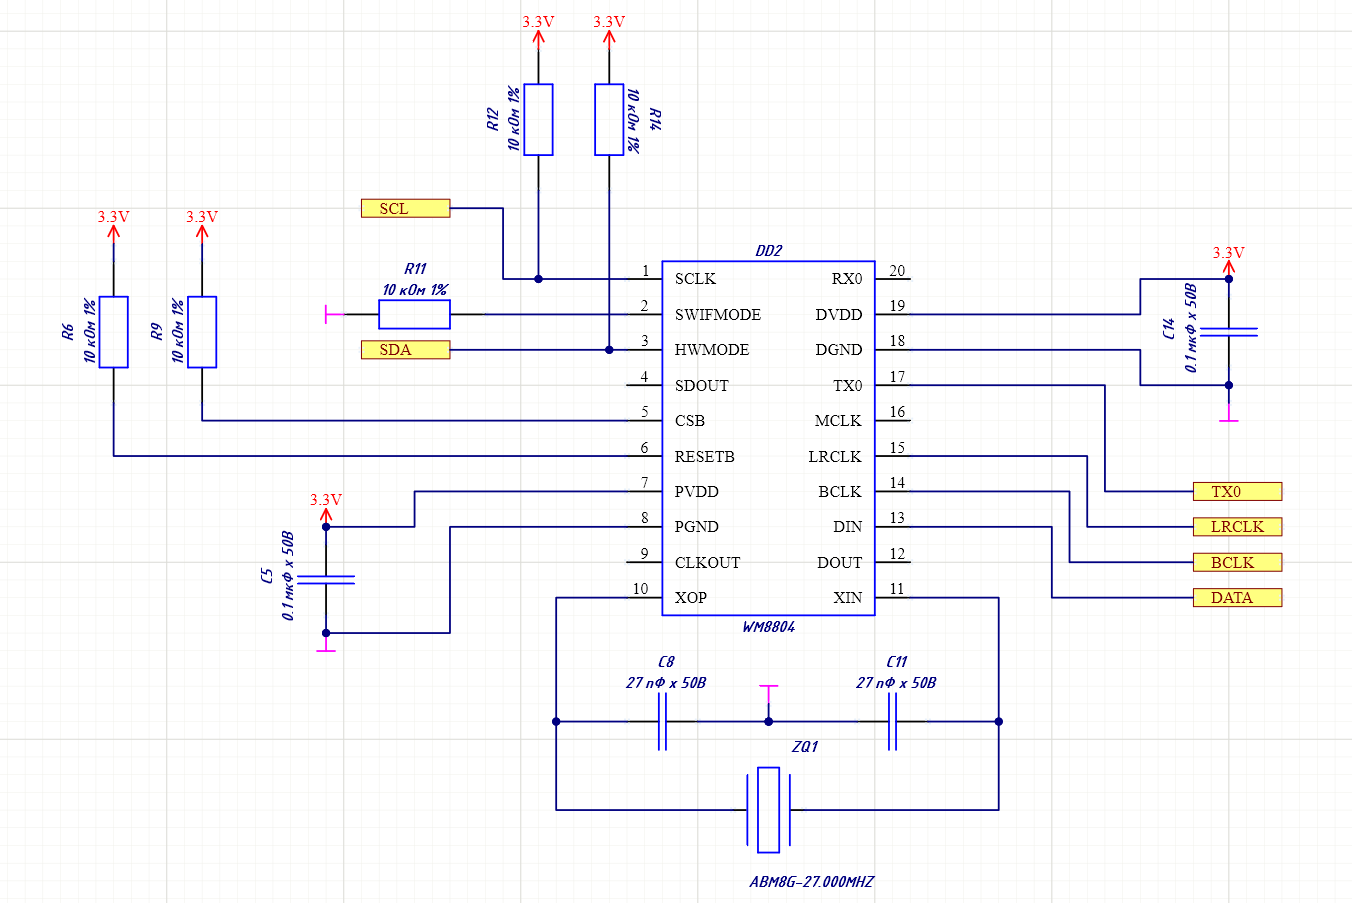Click the RESETB pin name

(705, 456)
